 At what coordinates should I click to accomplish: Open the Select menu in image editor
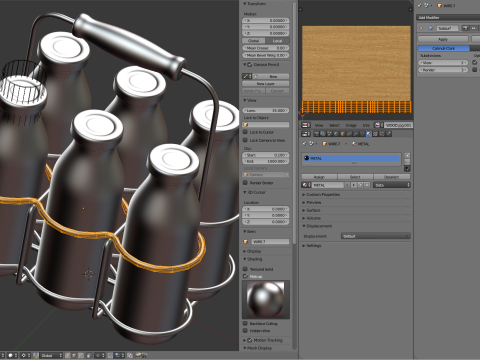click(334, 125)
